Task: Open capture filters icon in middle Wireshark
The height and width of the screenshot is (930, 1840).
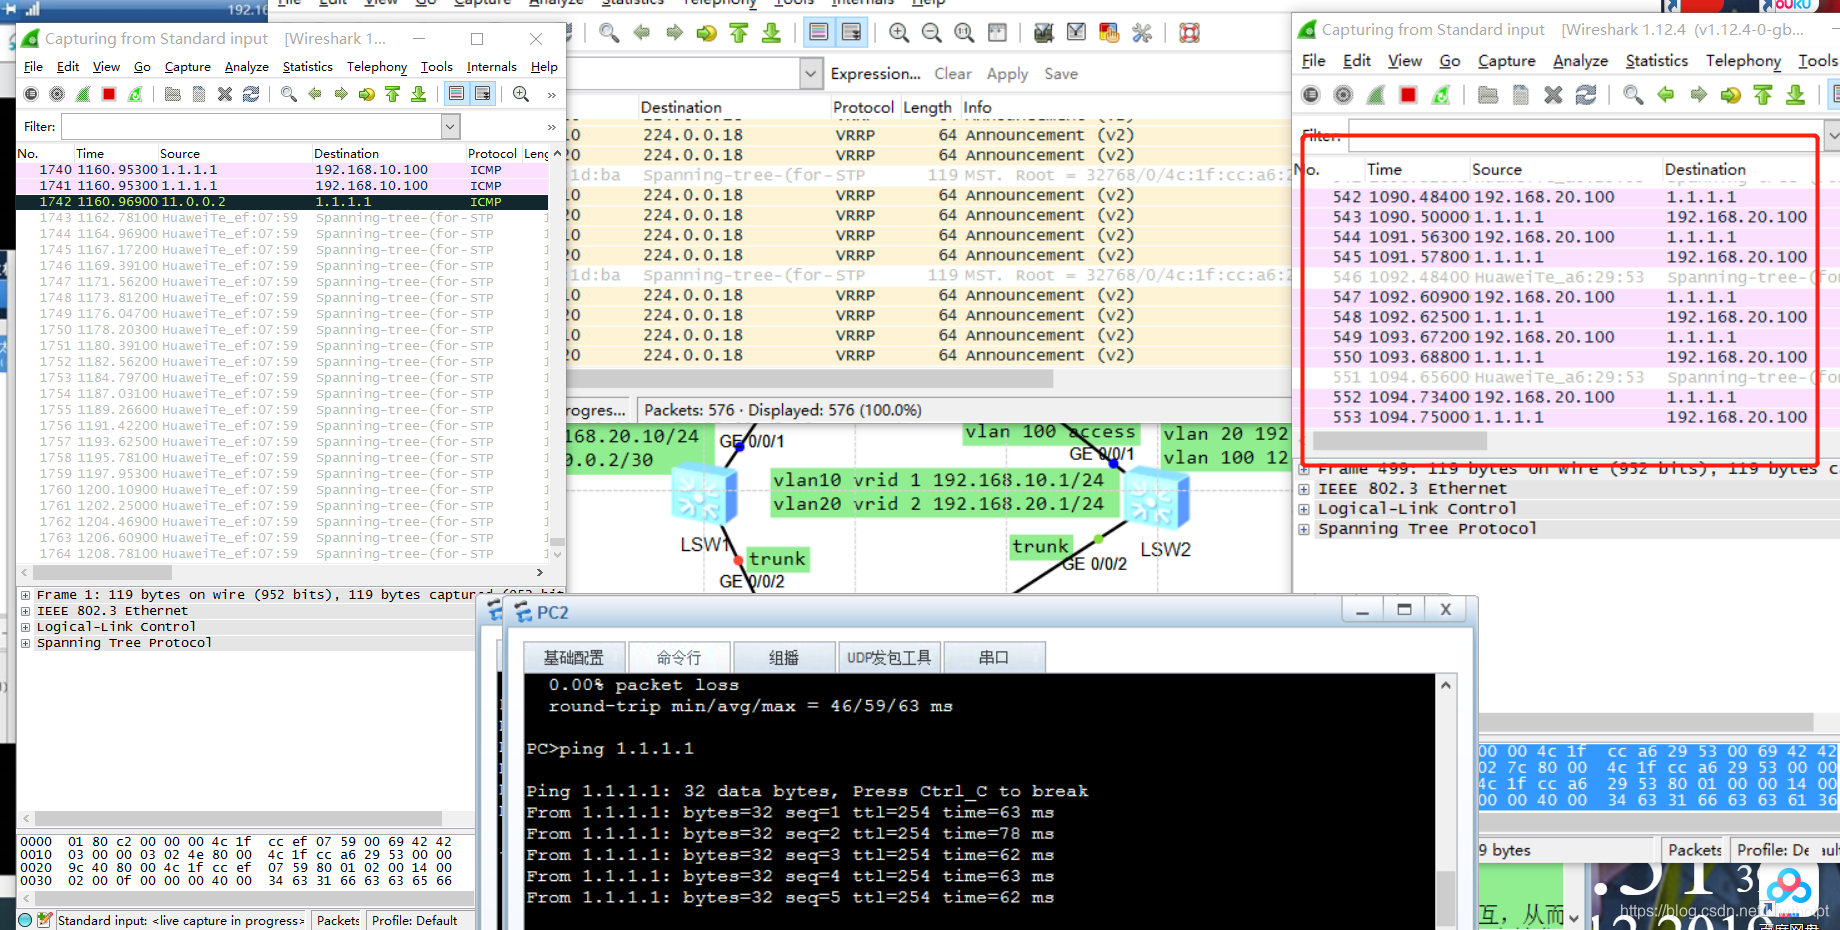Action: [1043, 33]
